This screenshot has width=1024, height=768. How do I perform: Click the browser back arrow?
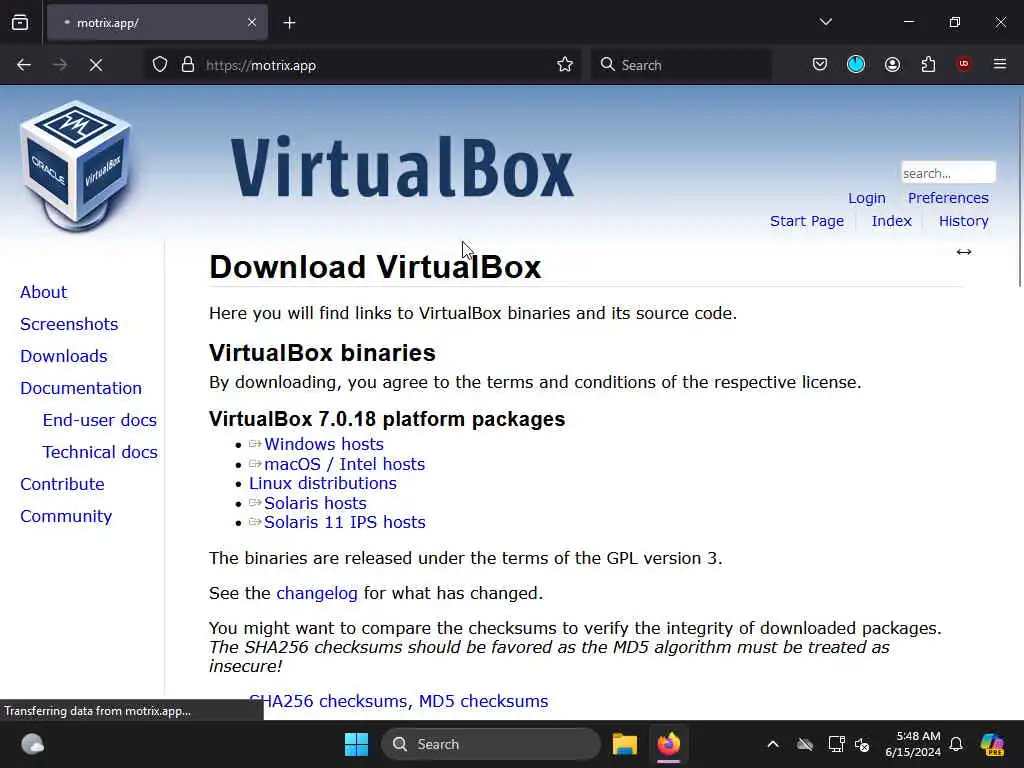(x=24, y=65)
